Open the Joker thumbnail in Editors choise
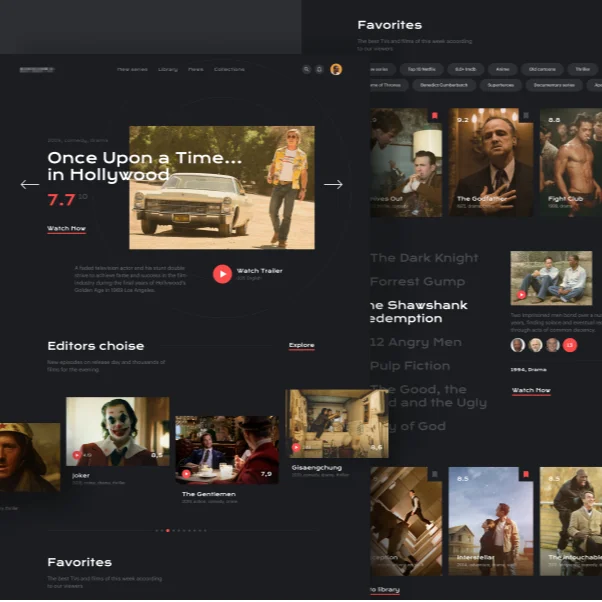 tap(117, 432)
